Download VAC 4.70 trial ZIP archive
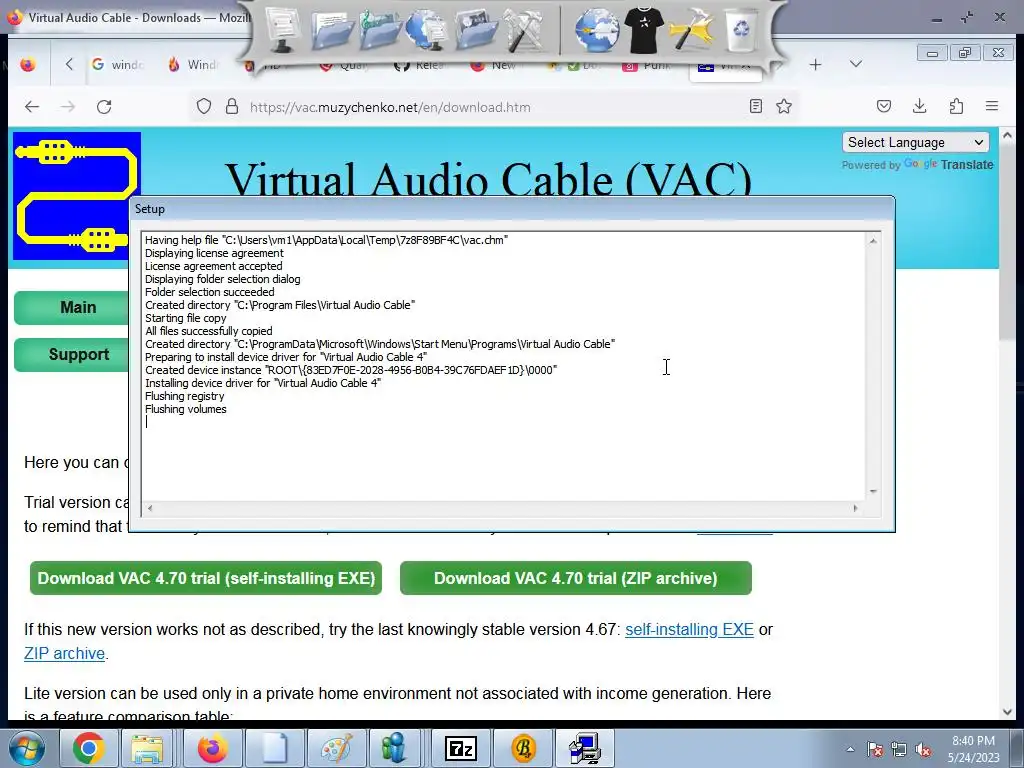Screen dimensions: 1024x768 pos(575,578)
